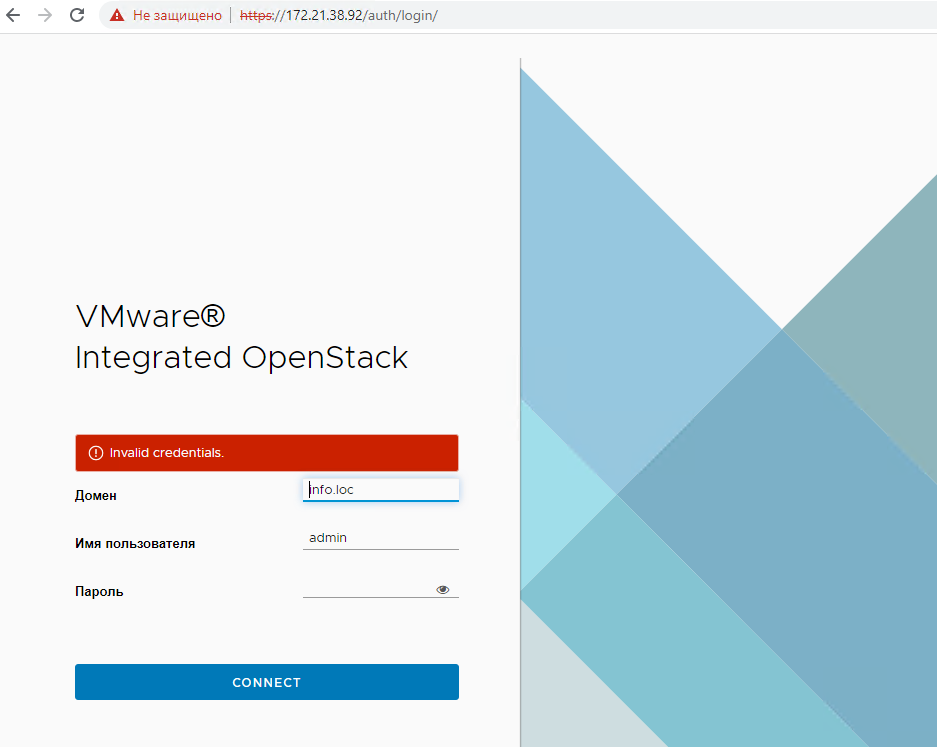Click the 'Не защищено' security label
The height and width of the screenshot is (747, 937).
(177, 16)
